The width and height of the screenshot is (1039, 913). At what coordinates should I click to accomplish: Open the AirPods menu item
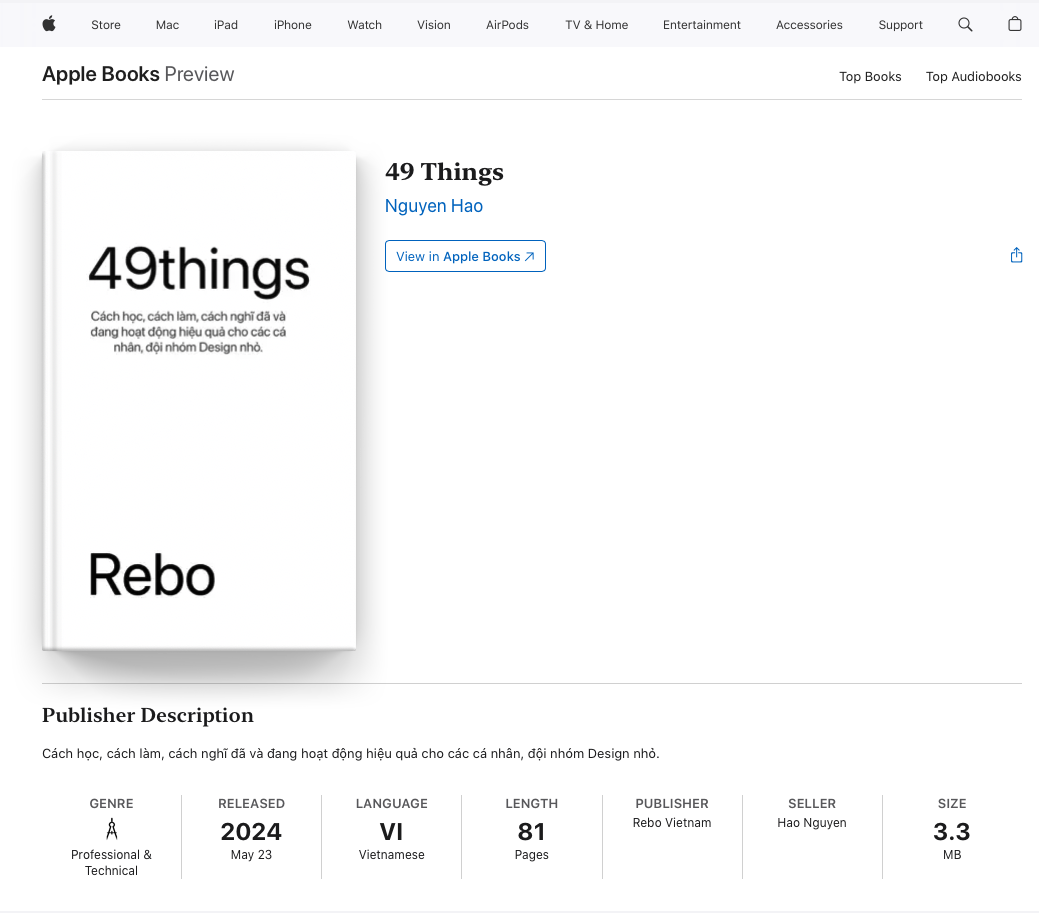pos(507,25)
